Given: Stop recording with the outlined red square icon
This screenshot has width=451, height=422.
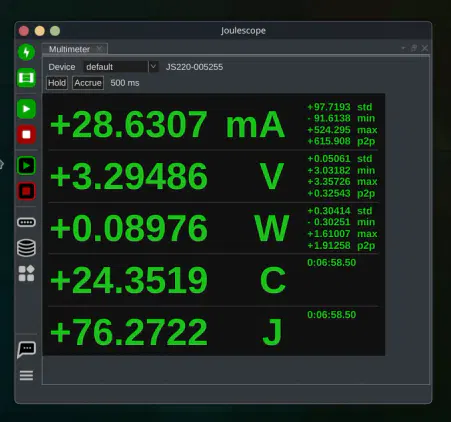Looking at the screenshot, I should pos(26,191).
